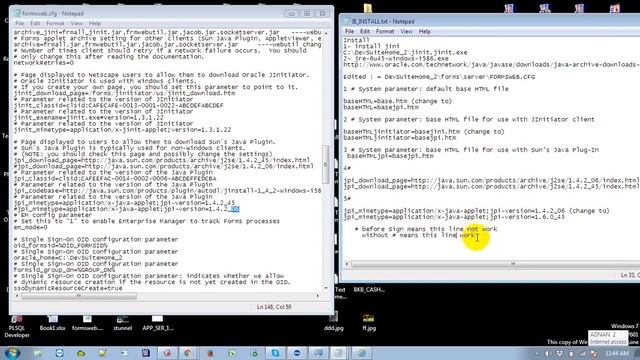
Task: Click scroll-right arrow in formsweb.cfg Notepad
Action: [318, 296]
